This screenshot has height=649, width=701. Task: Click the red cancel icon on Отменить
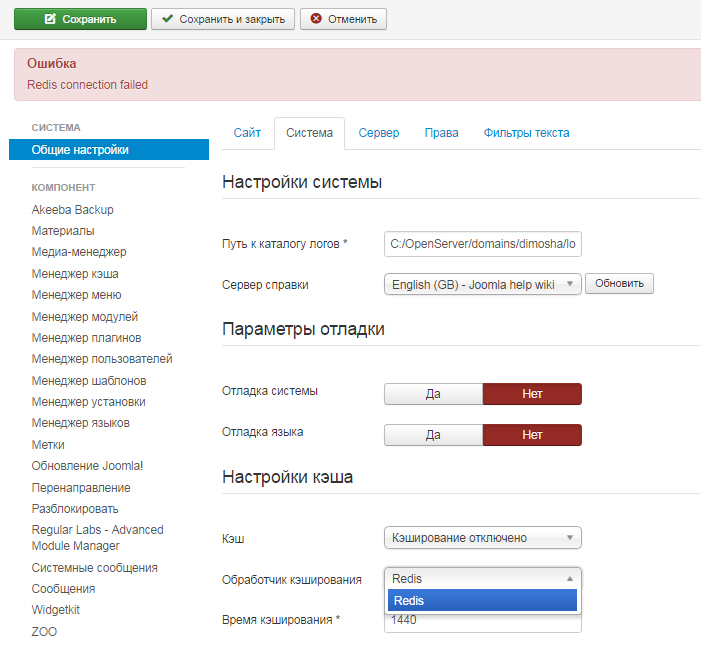tap(317, 19)
